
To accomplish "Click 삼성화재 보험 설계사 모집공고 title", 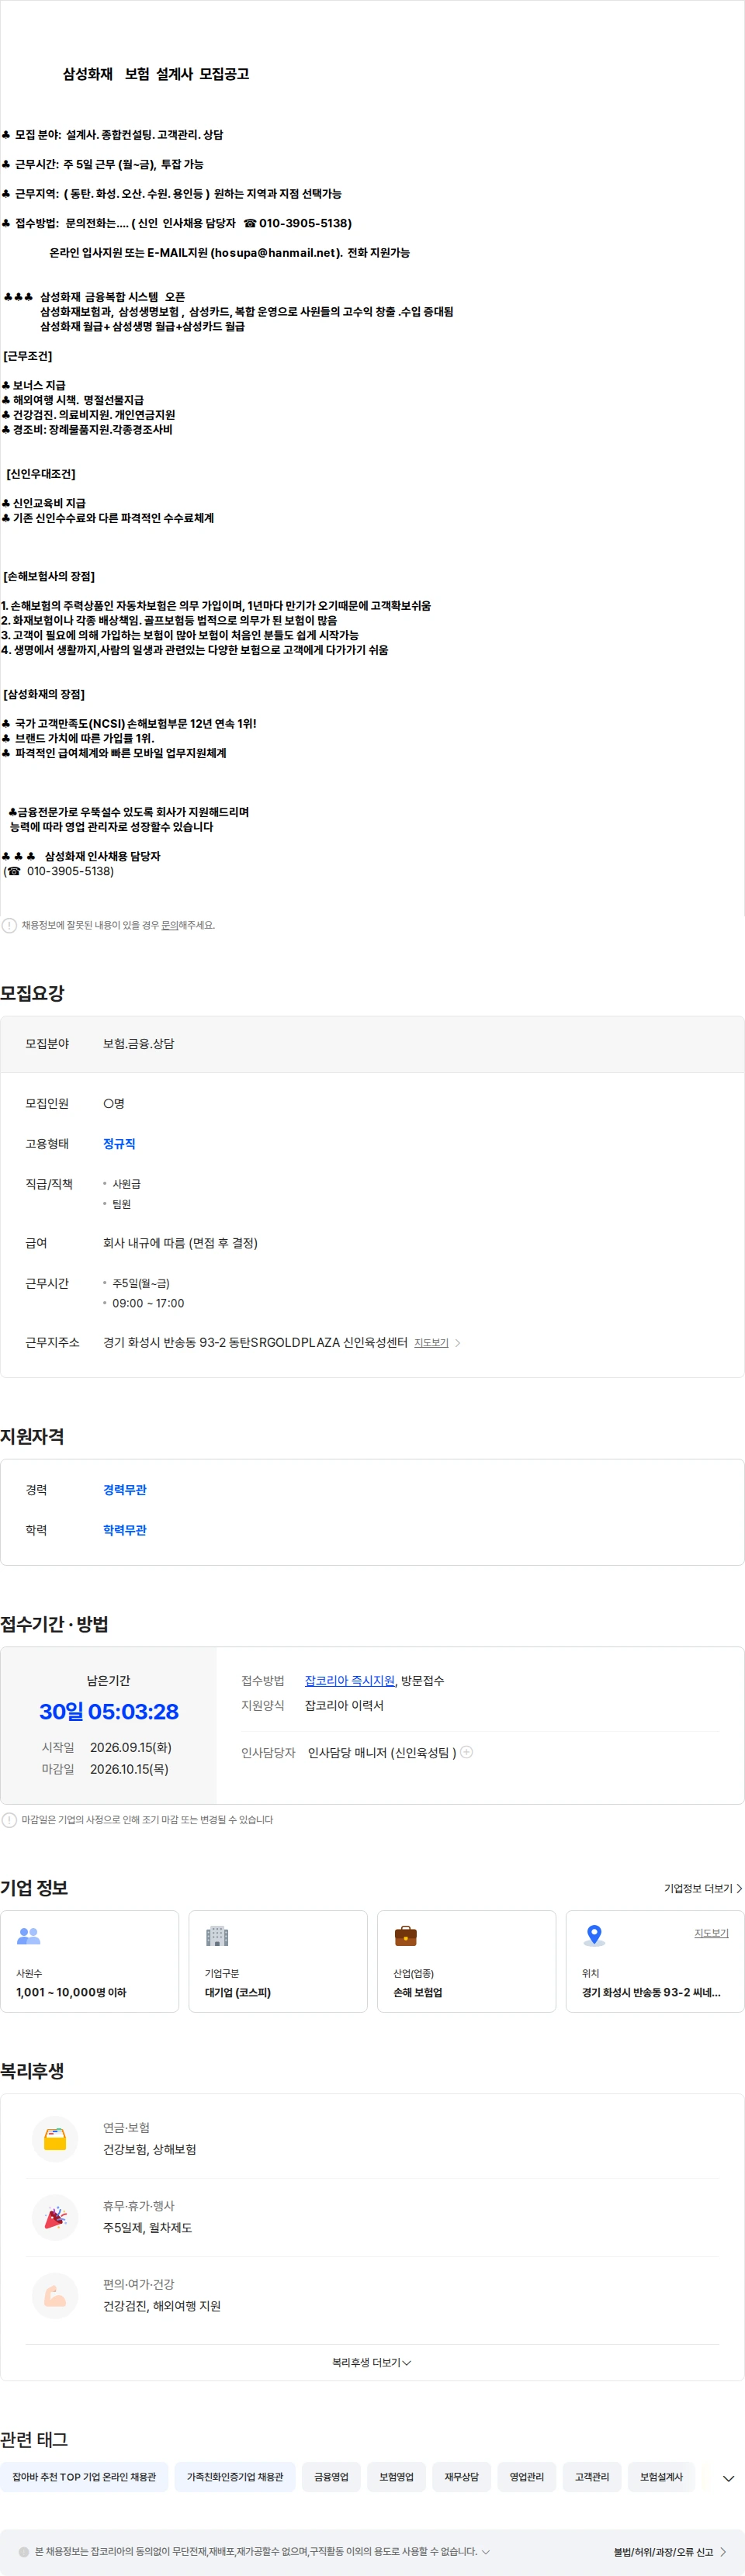I will point(156,74).
